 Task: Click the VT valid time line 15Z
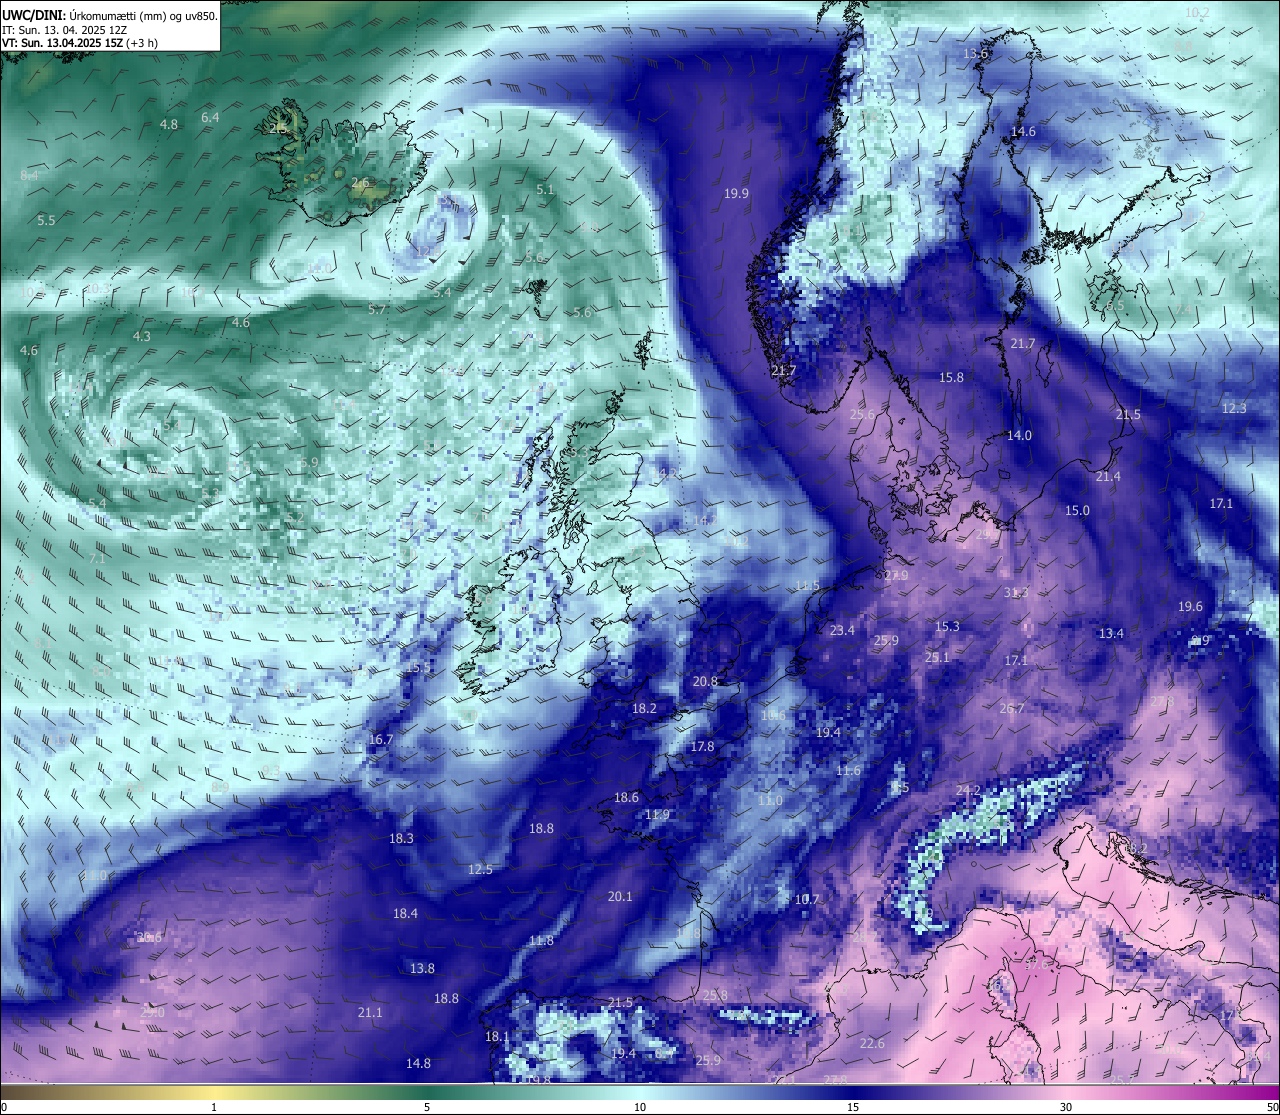(79, 43)
